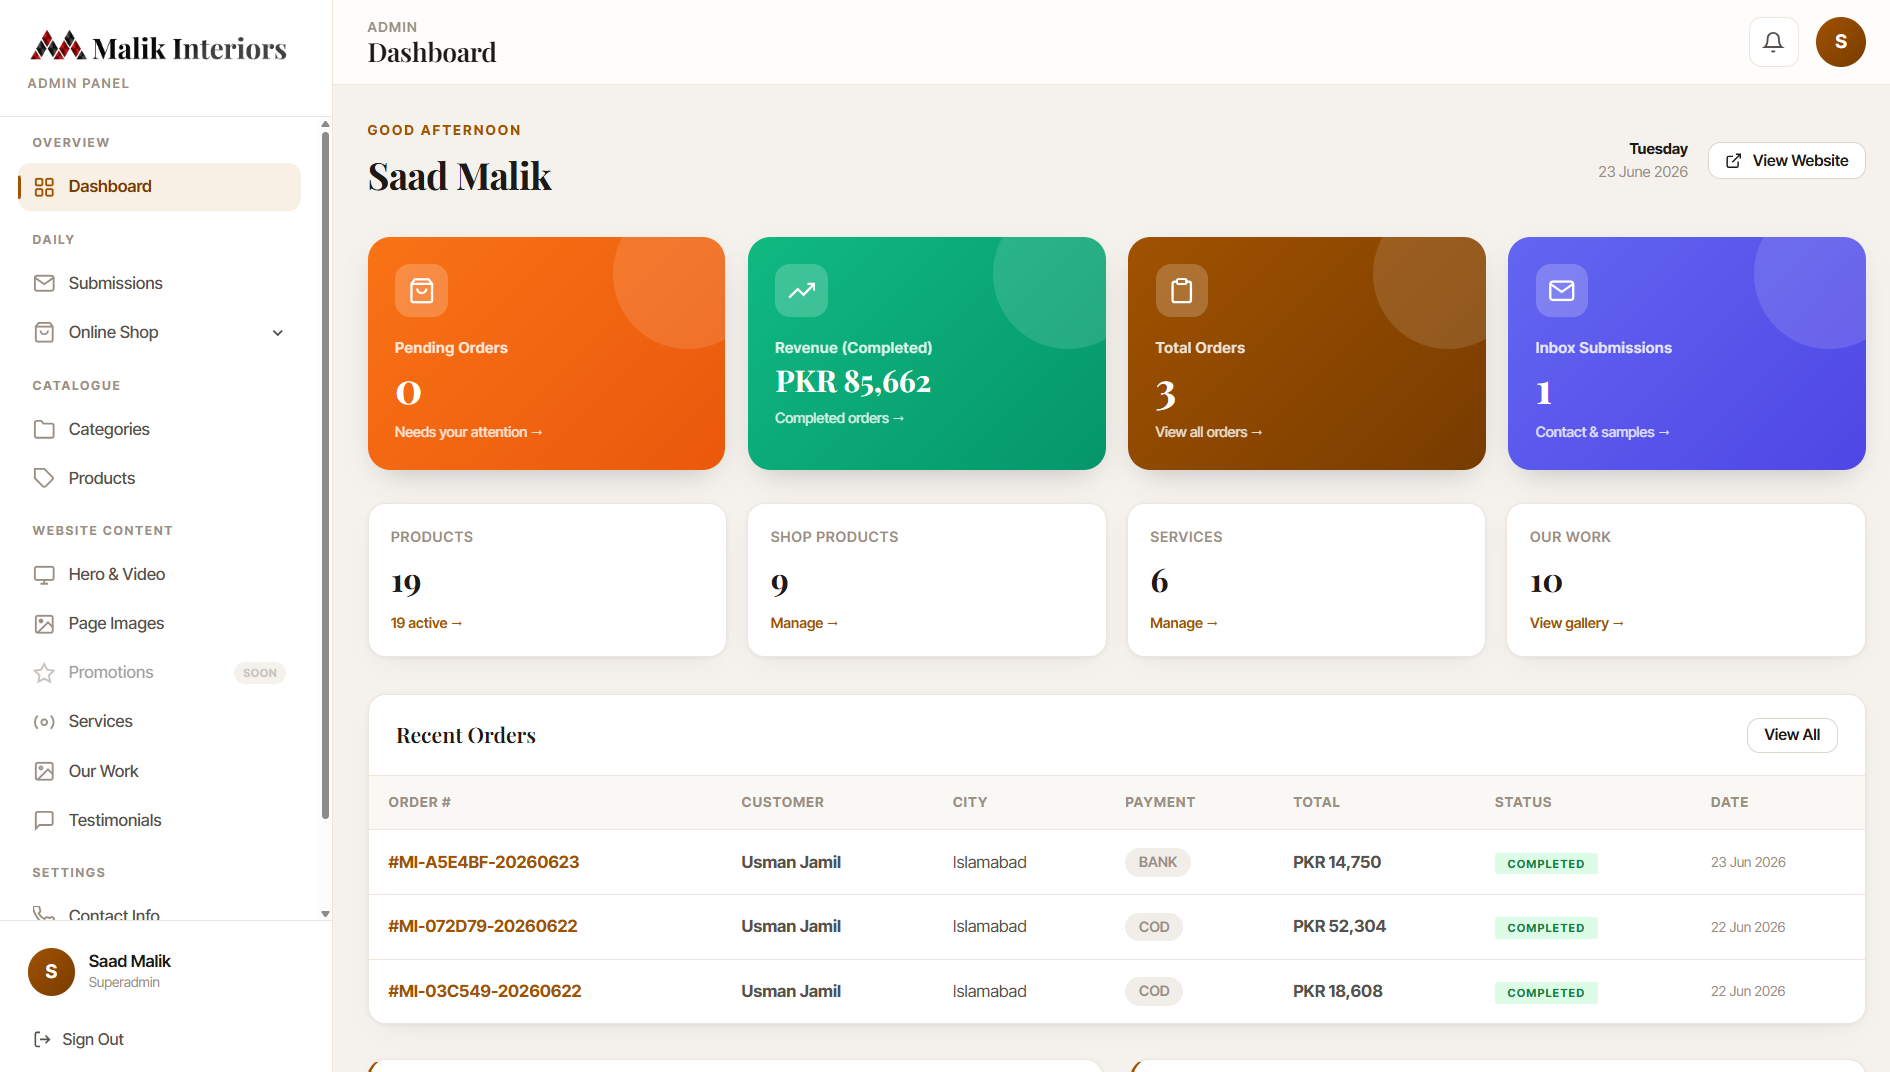Click the Testimonials chat bubble icon
Image resolution: width=1890 pixels, height=1072 pixels.
(44, 820)
